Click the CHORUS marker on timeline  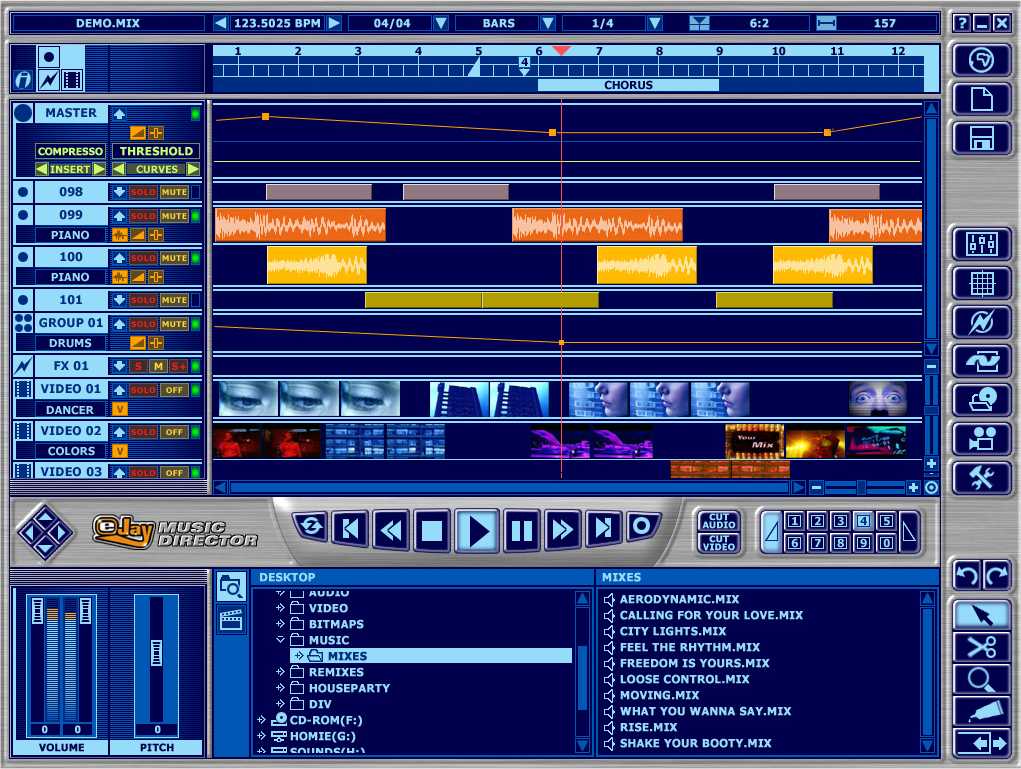(x=628, y=85)
